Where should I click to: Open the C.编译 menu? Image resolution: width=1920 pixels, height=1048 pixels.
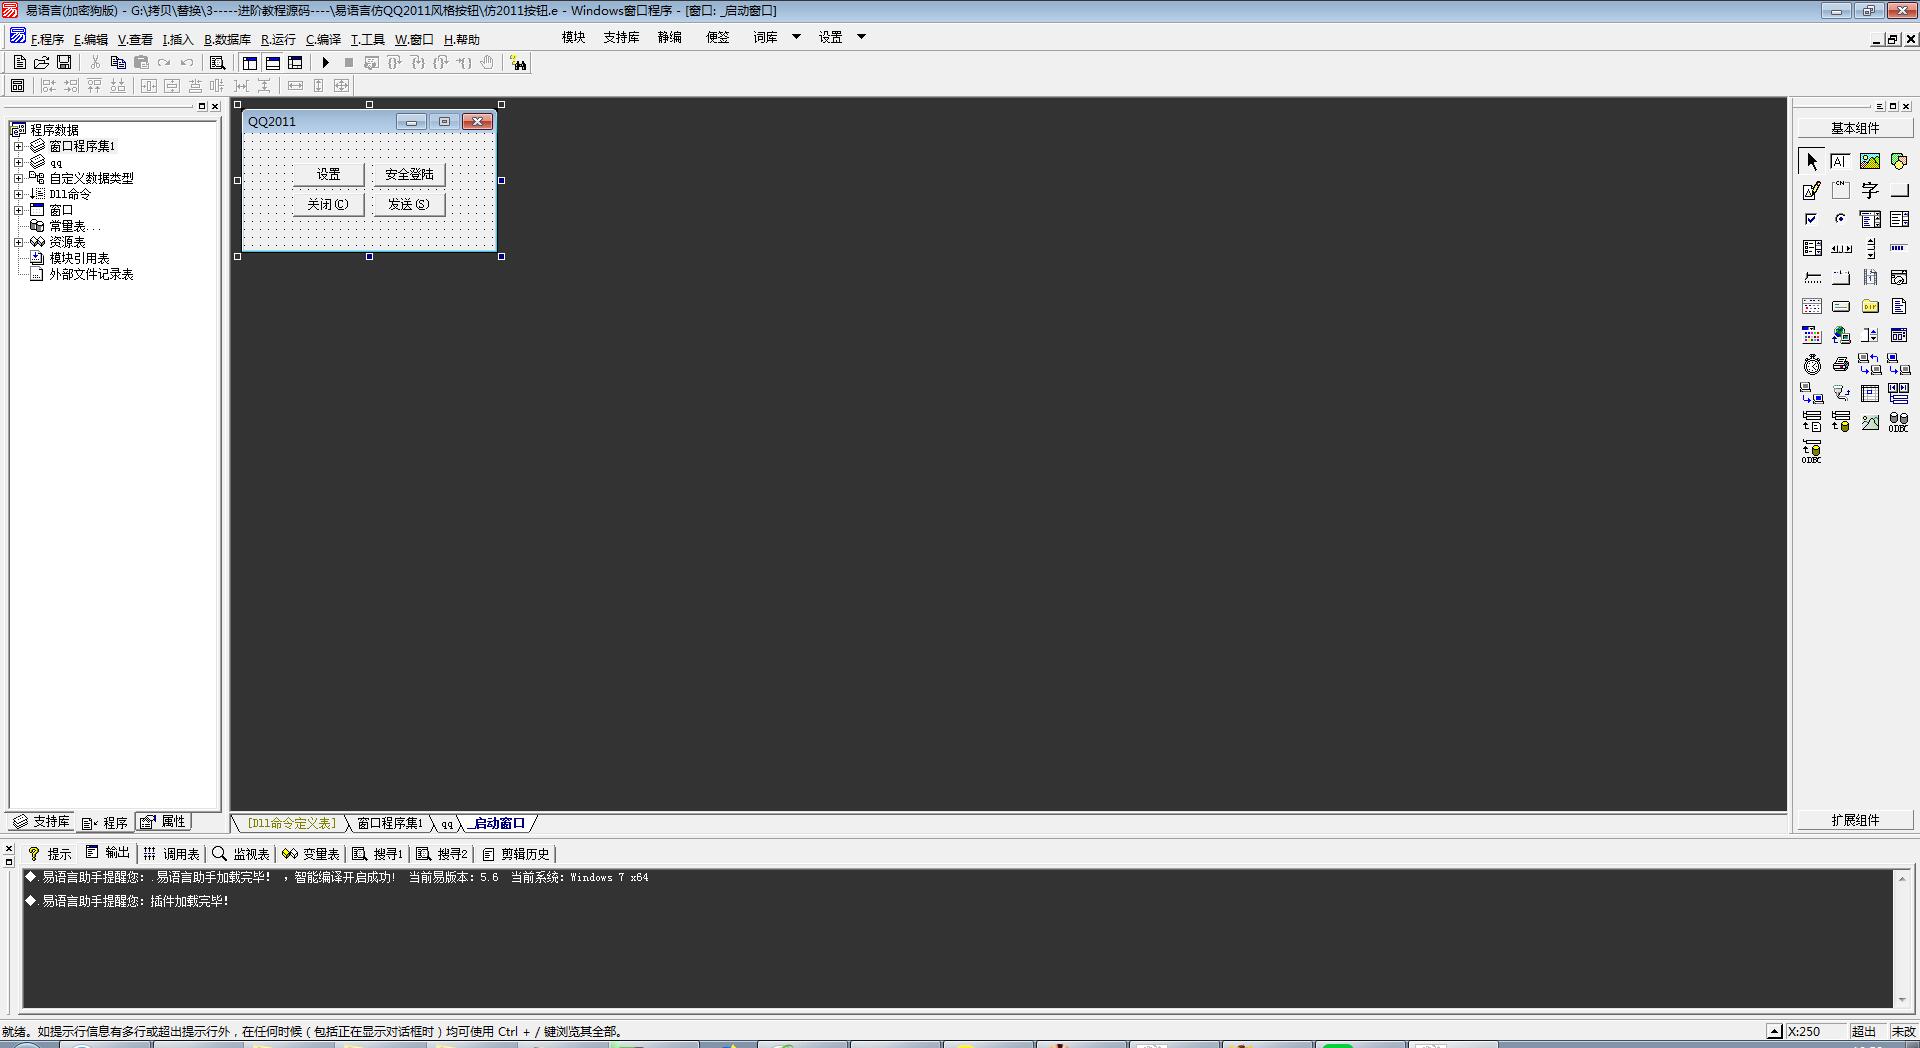pos(323,40)
